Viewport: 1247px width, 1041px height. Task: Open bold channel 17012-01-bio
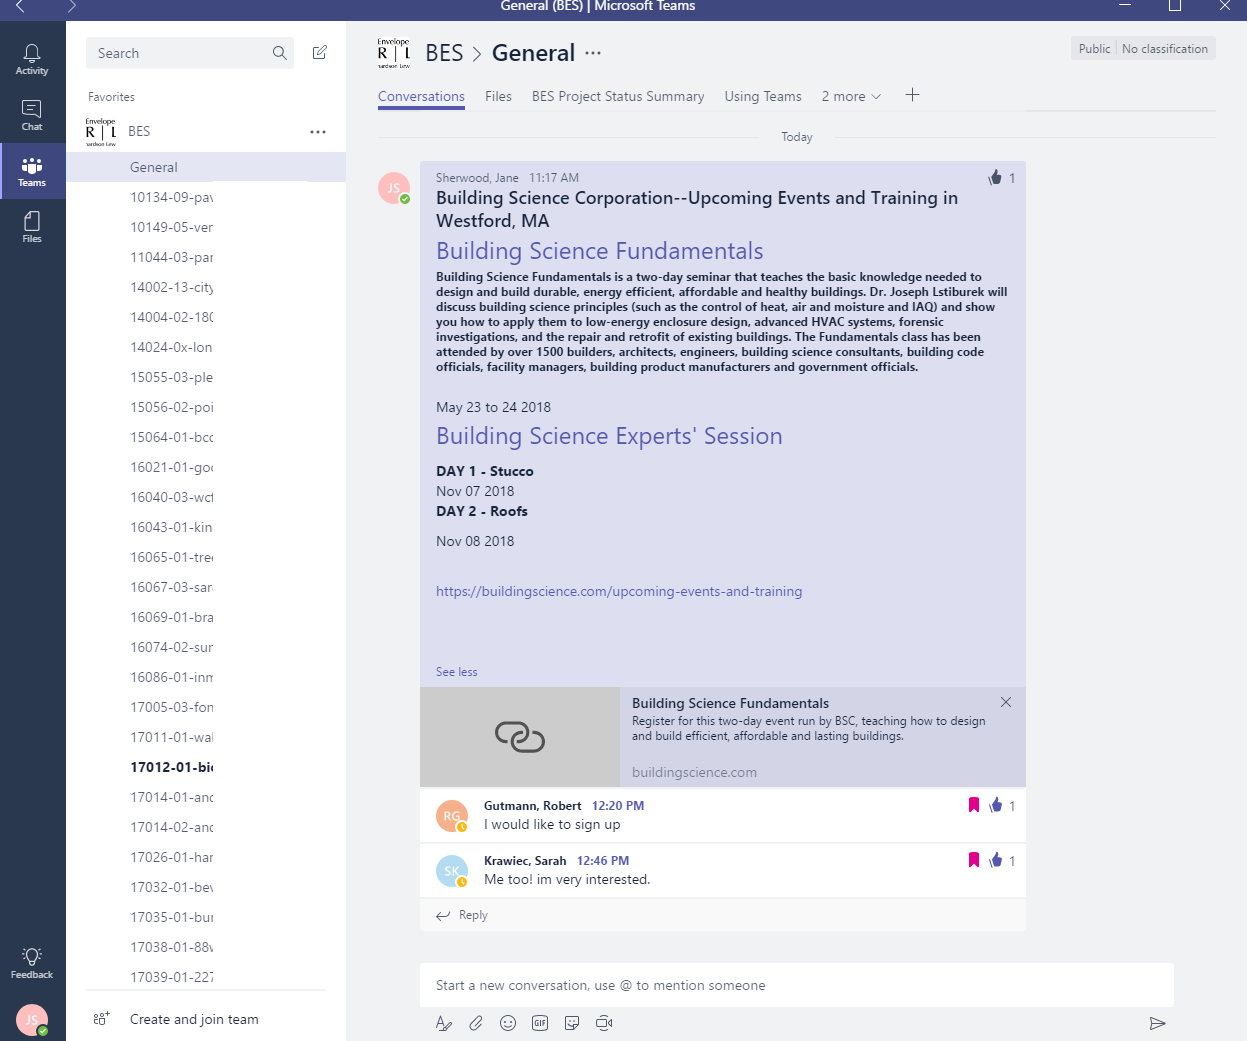click(171, 767)
